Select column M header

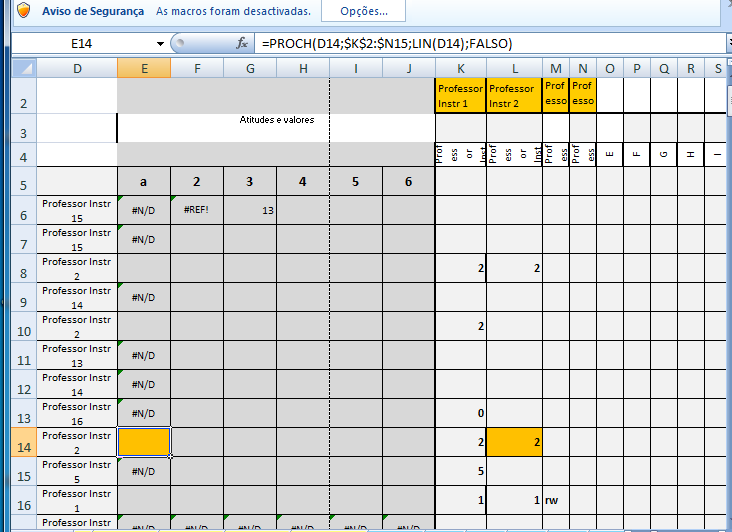(556, 69)
